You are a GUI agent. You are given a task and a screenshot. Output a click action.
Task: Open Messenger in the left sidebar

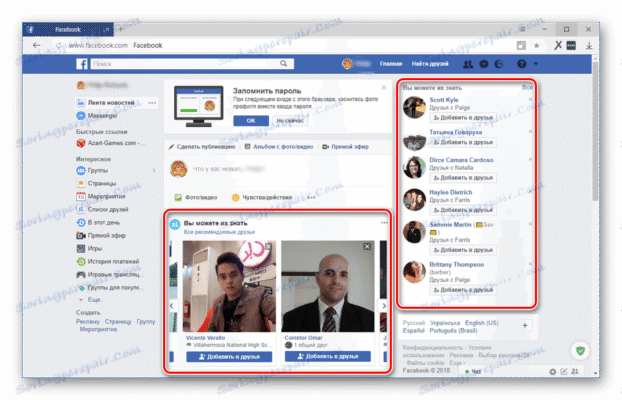102,115
